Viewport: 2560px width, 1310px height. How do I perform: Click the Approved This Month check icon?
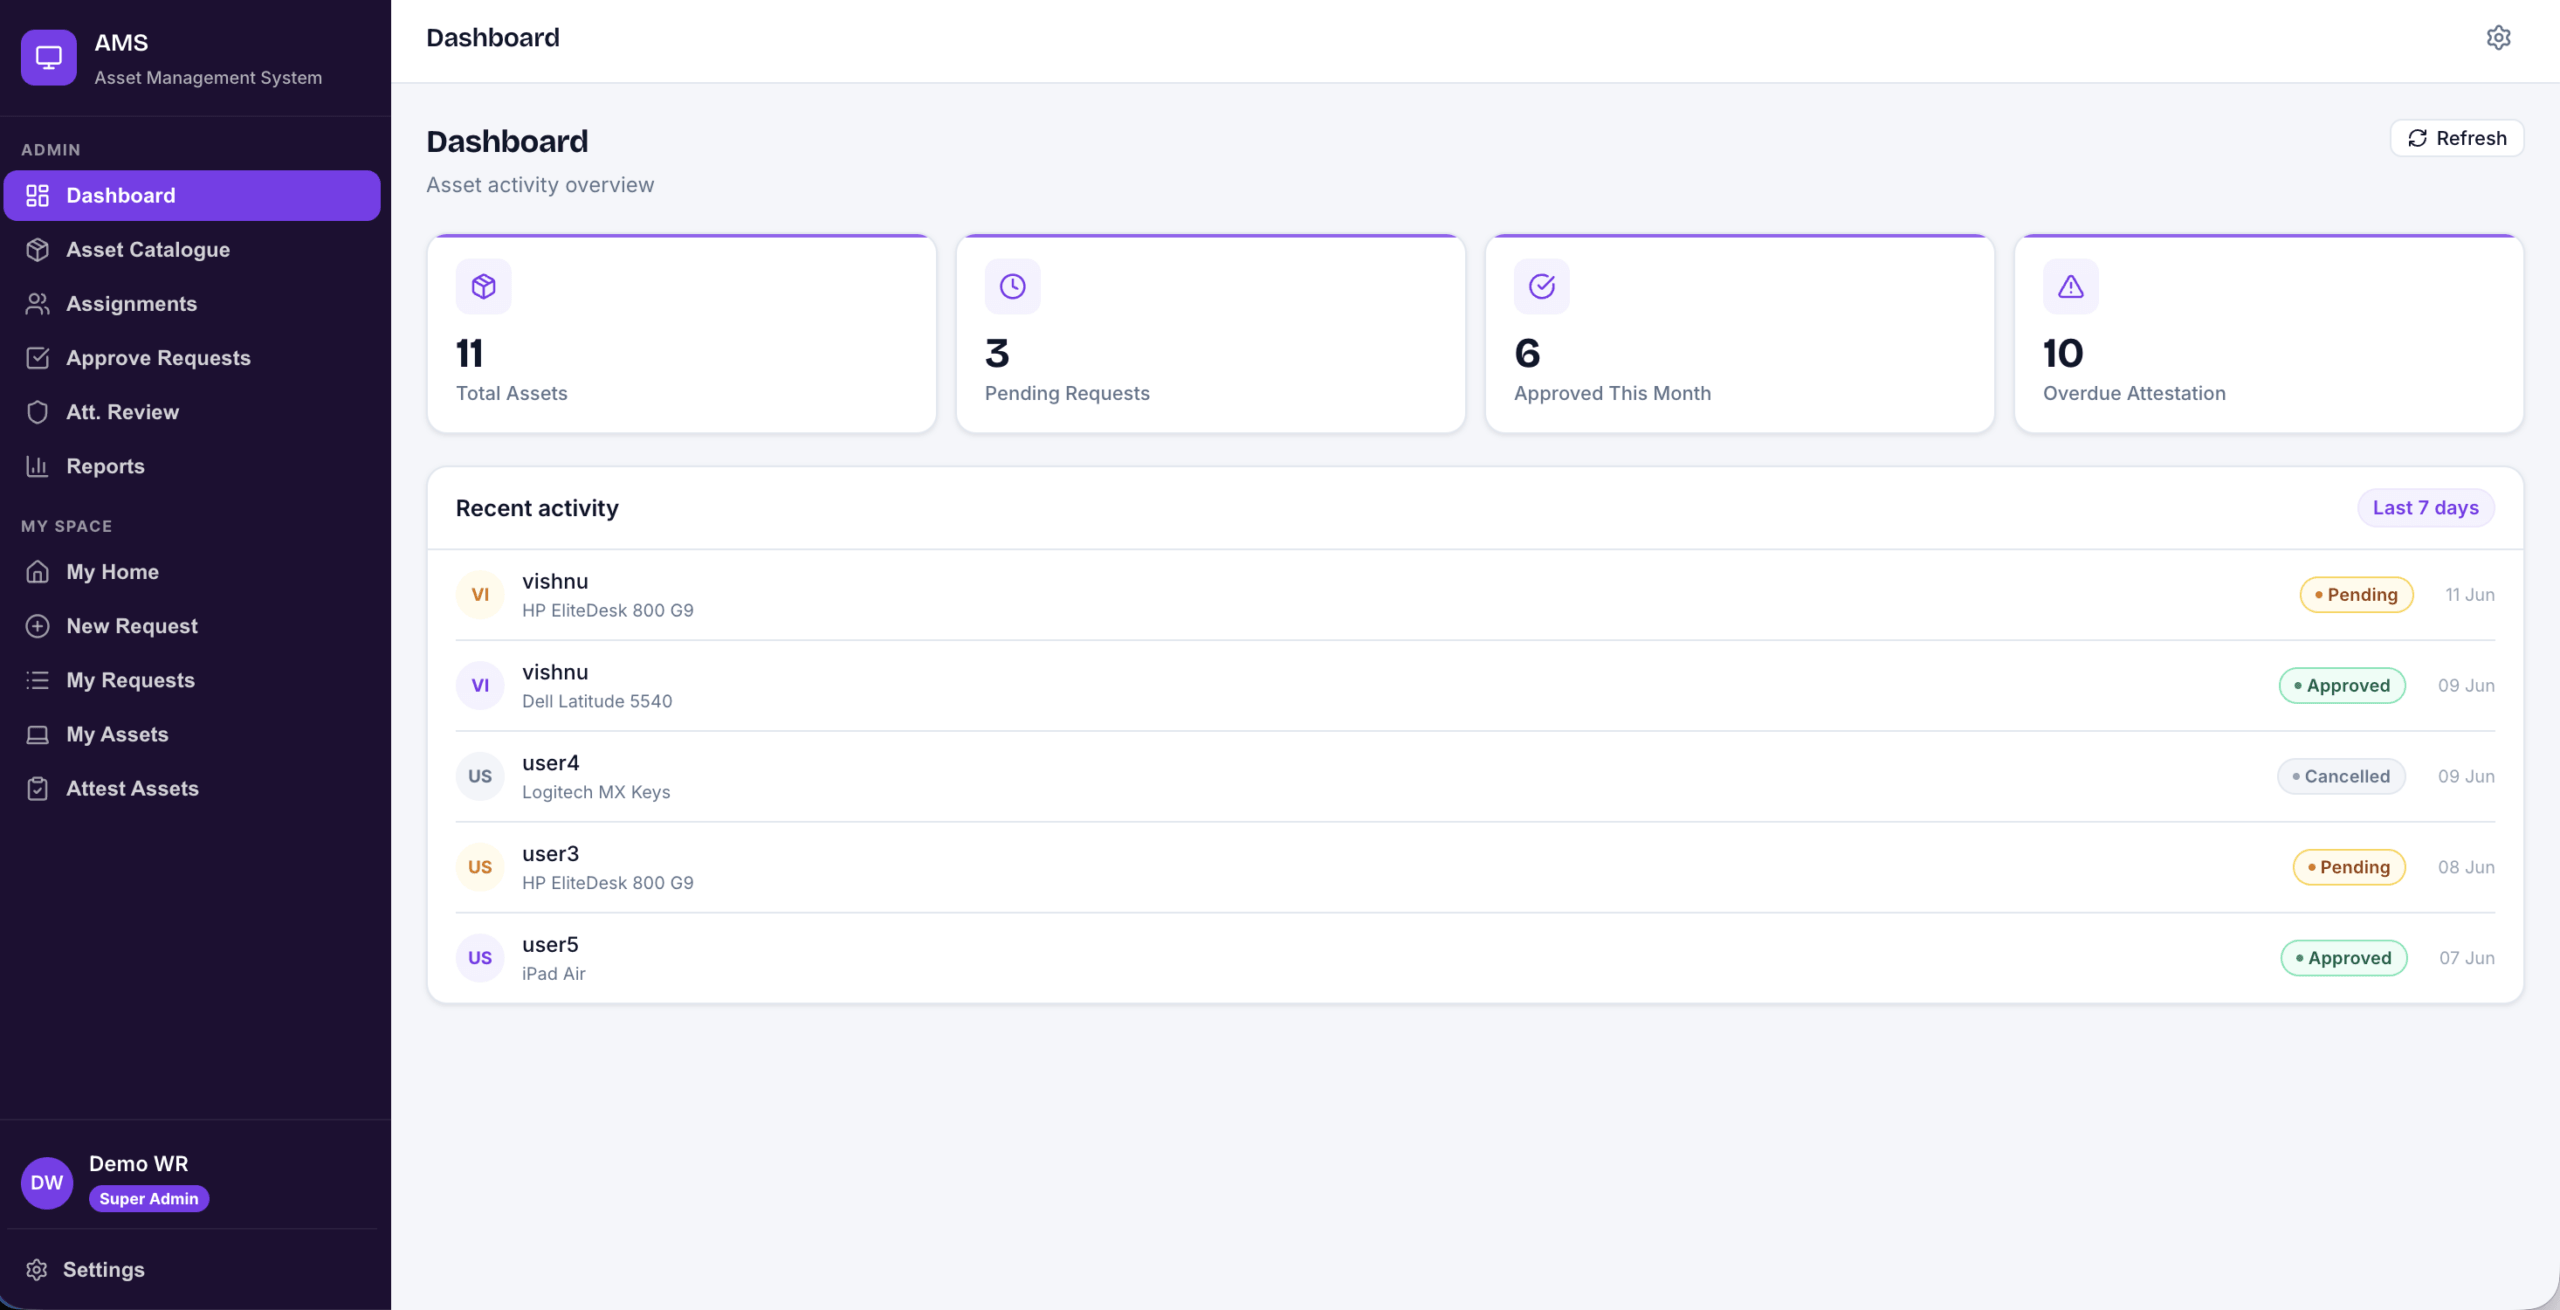[1542, 287]
